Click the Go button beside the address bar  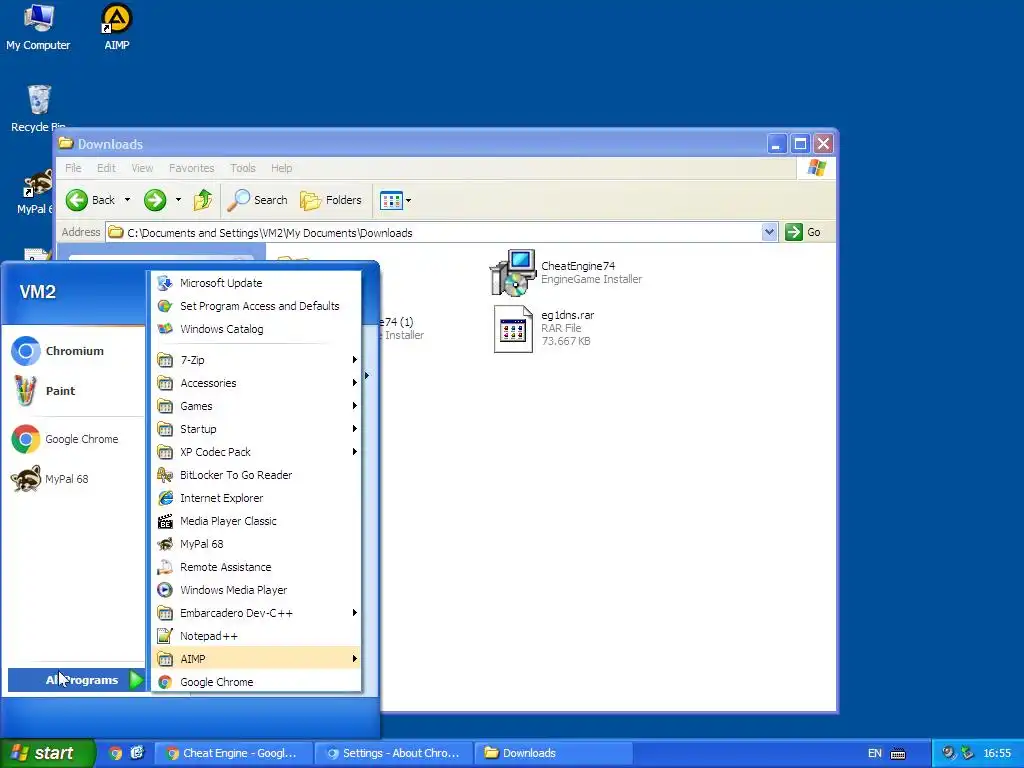[x=804, y=232]
